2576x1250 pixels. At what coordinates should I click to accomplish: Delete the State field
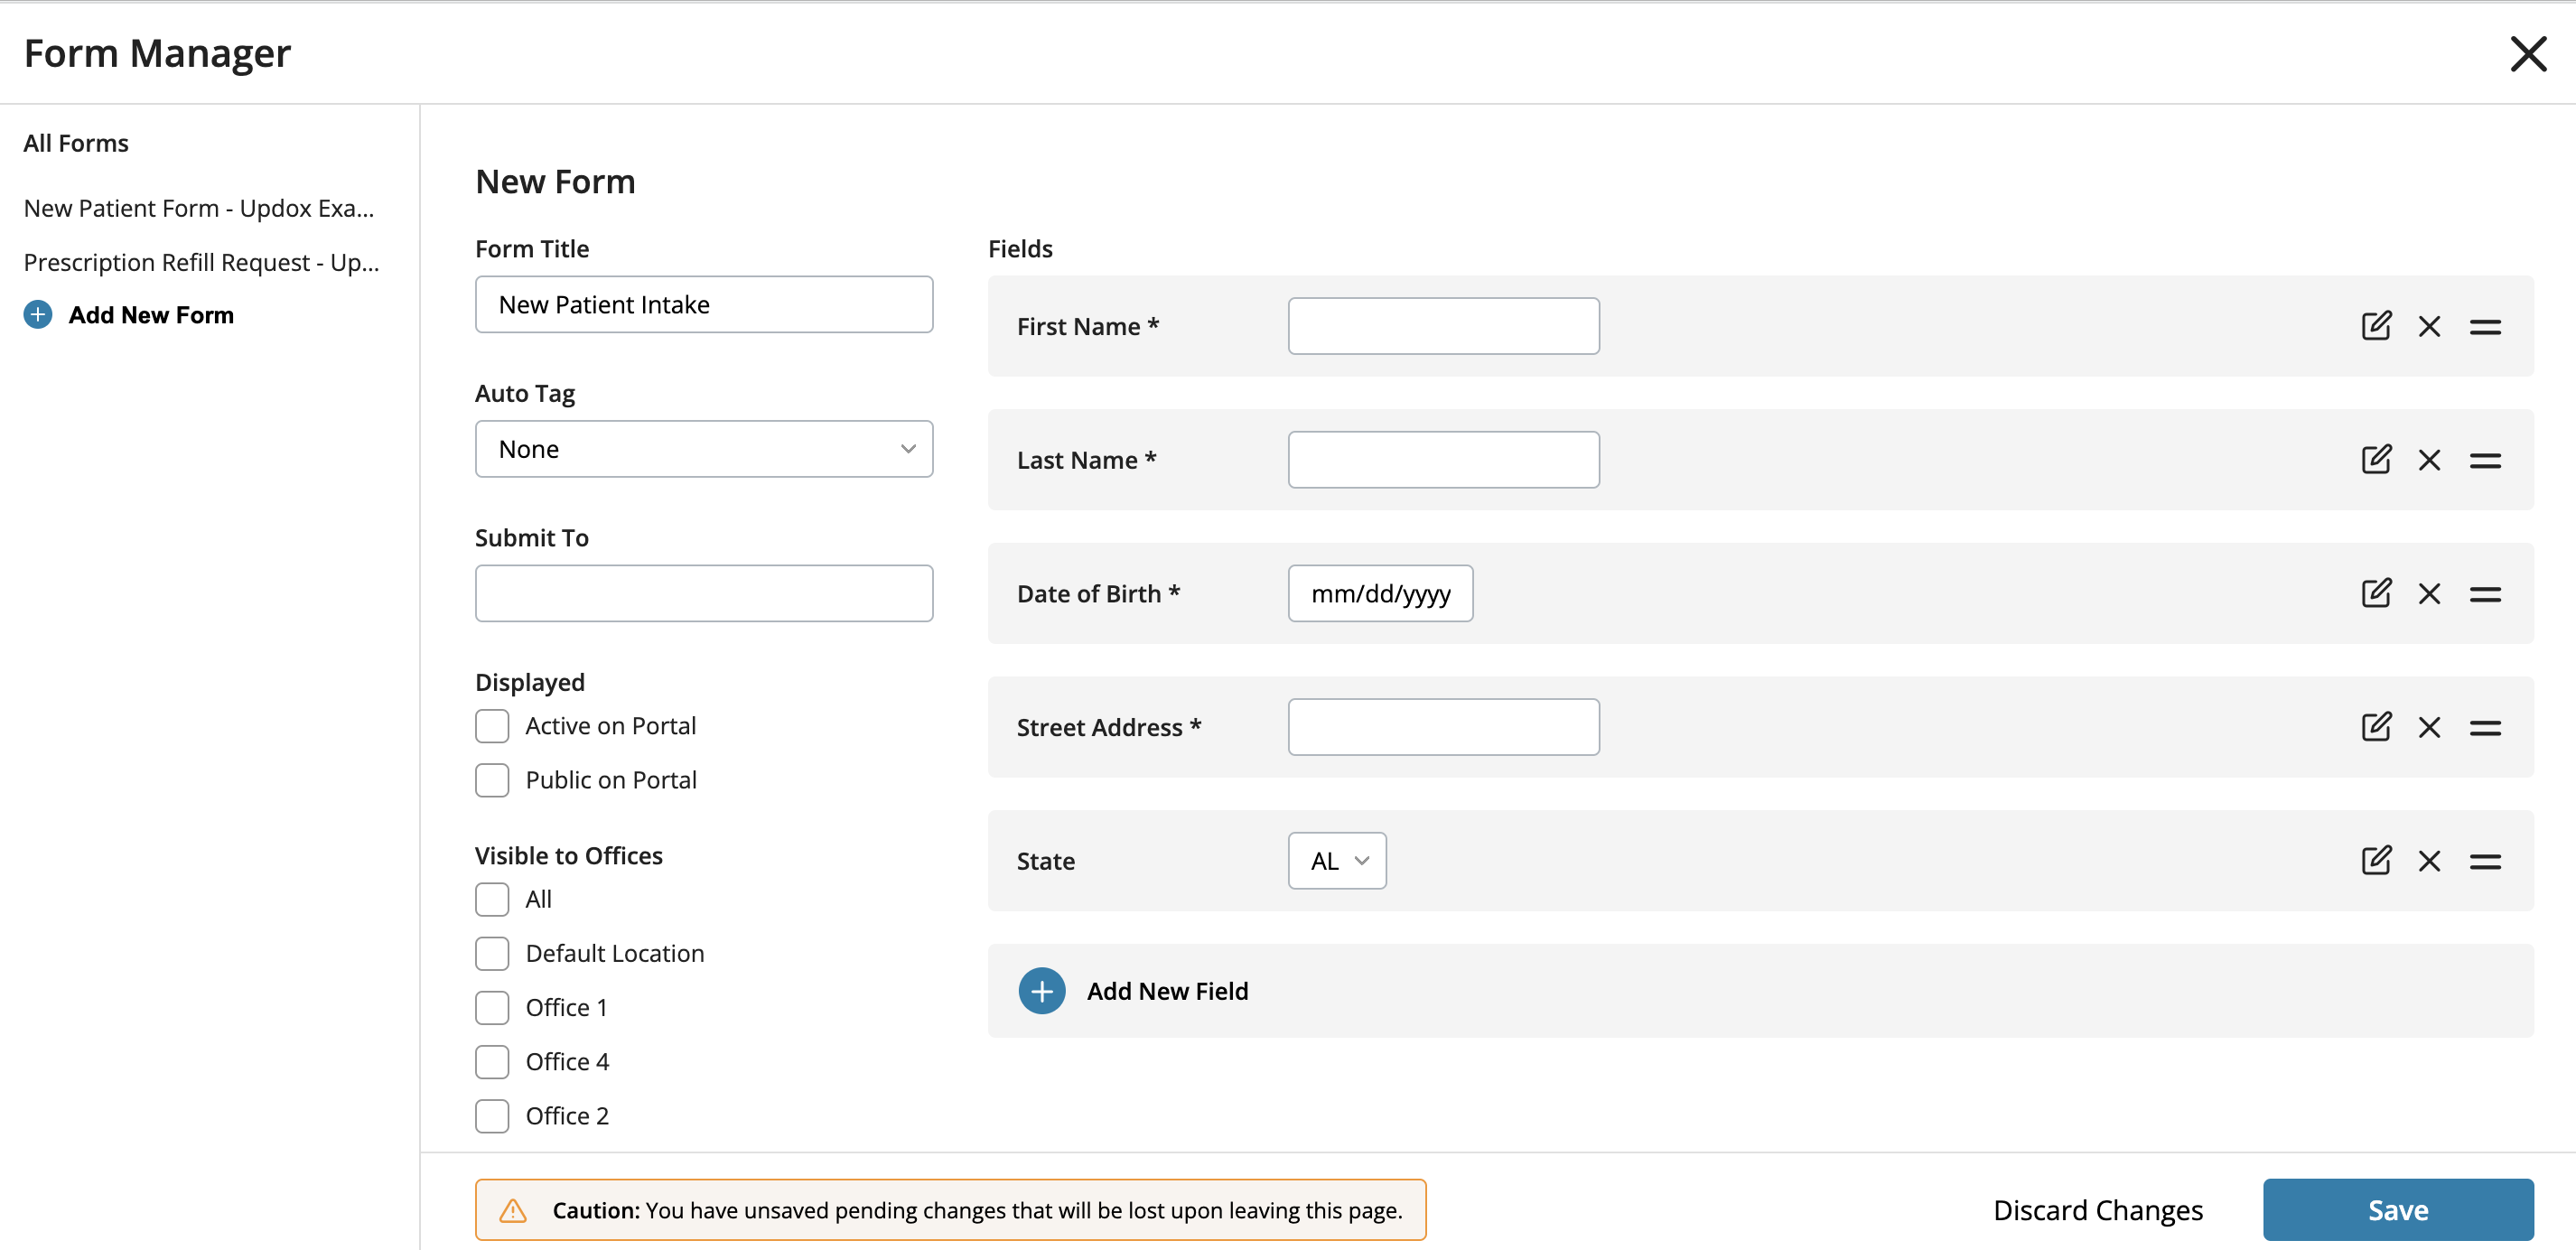[2429, 861]
